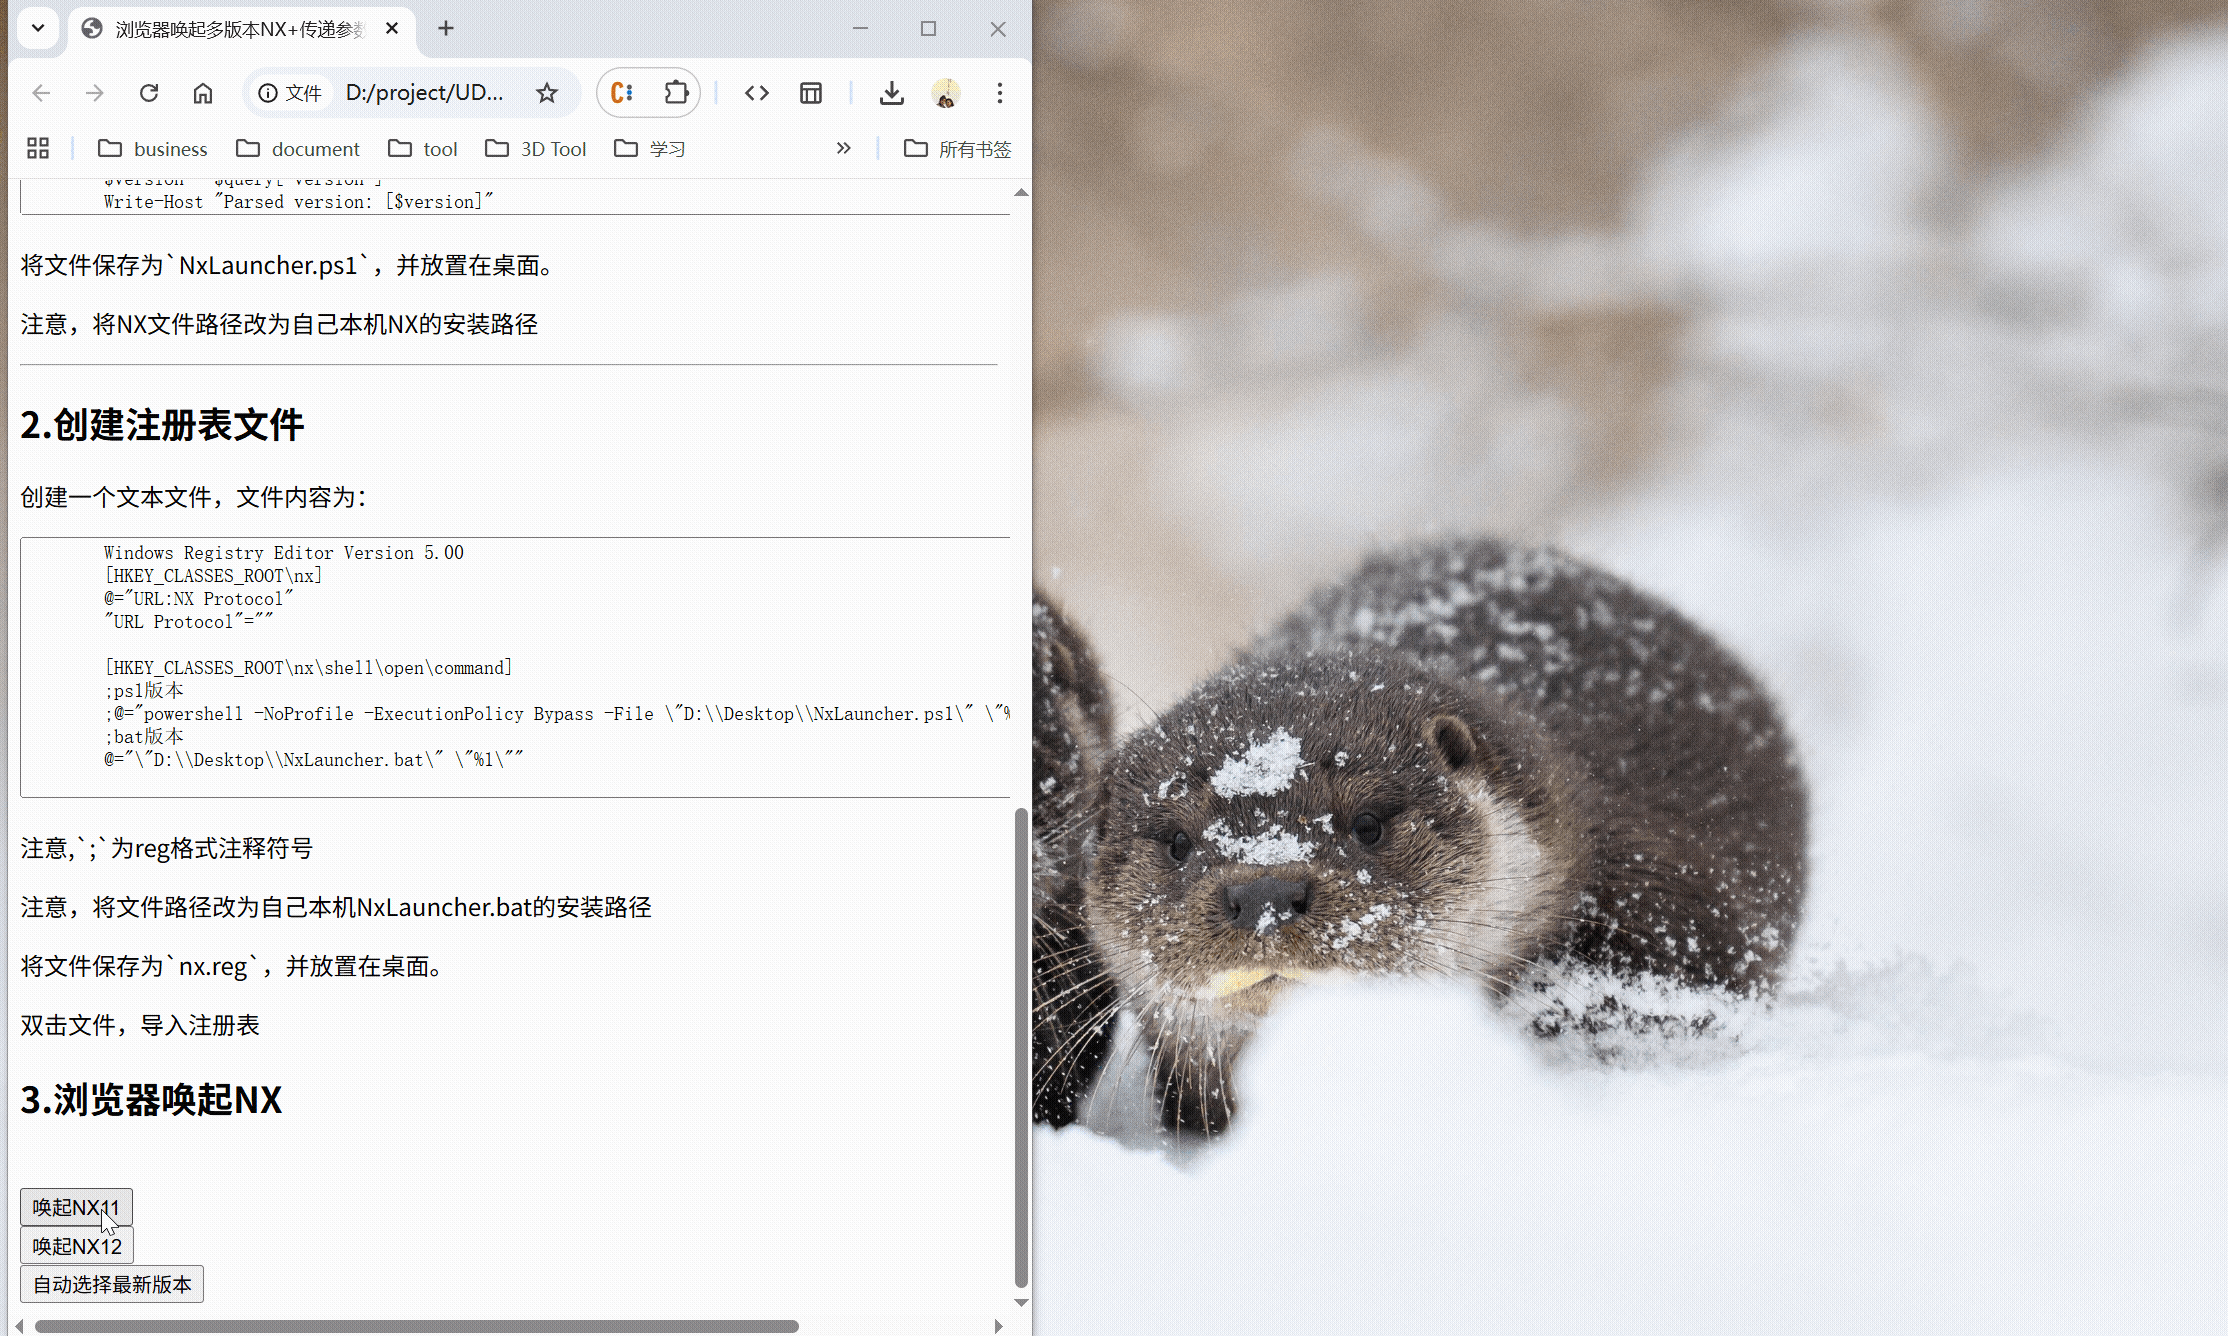Viewport: 2228px width, 1336px height.
Task: Open the side panel icon
Action: point(810,92)
